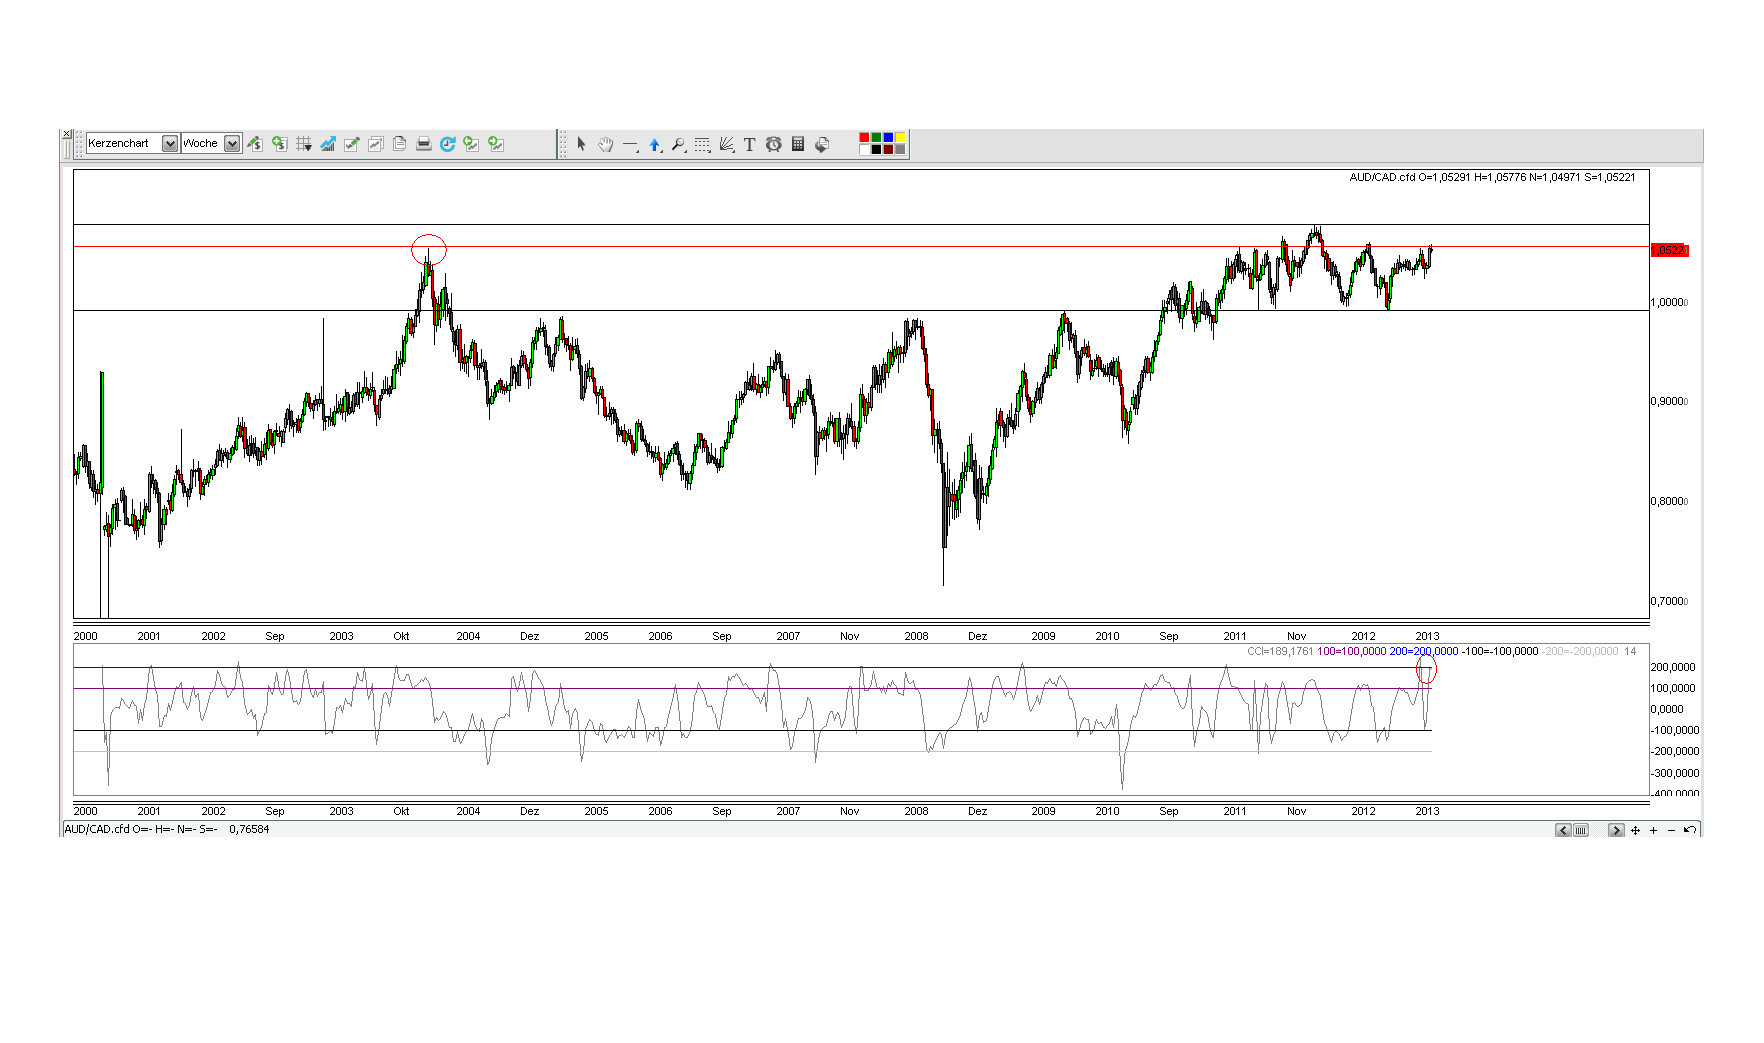Print the chart with the printer icon
This screenshot has height=1043, width=1764.
point(424,144)
